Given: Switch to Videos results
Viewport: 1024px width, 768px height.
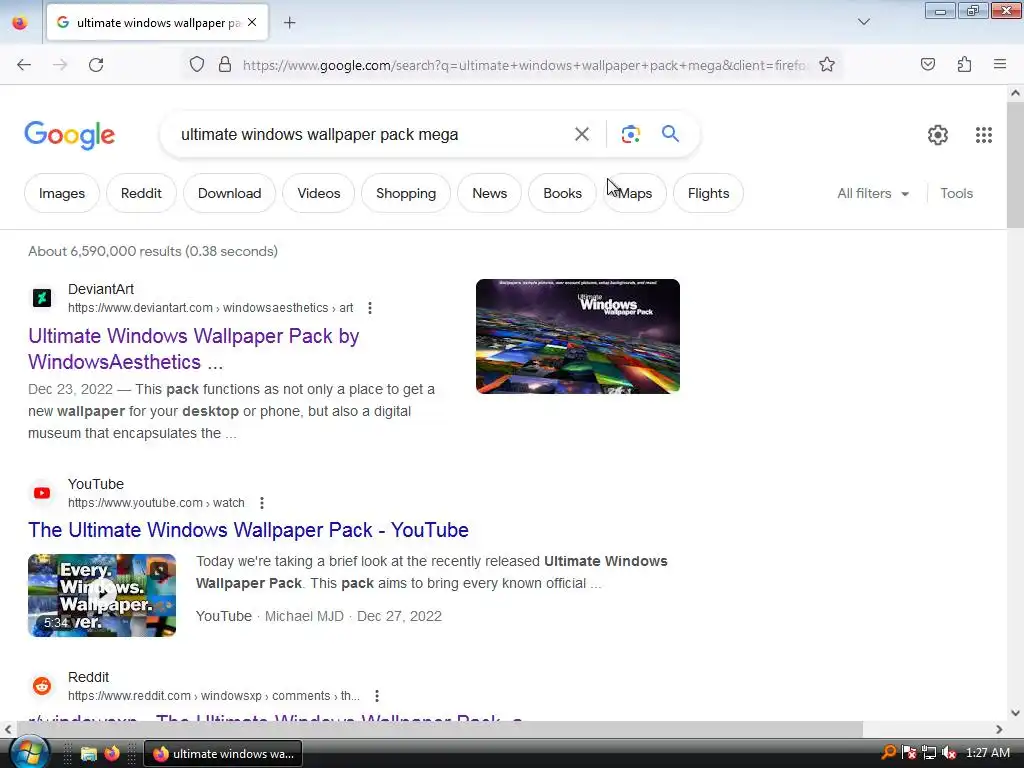Looking at the screenshot, I should (319, 193).
